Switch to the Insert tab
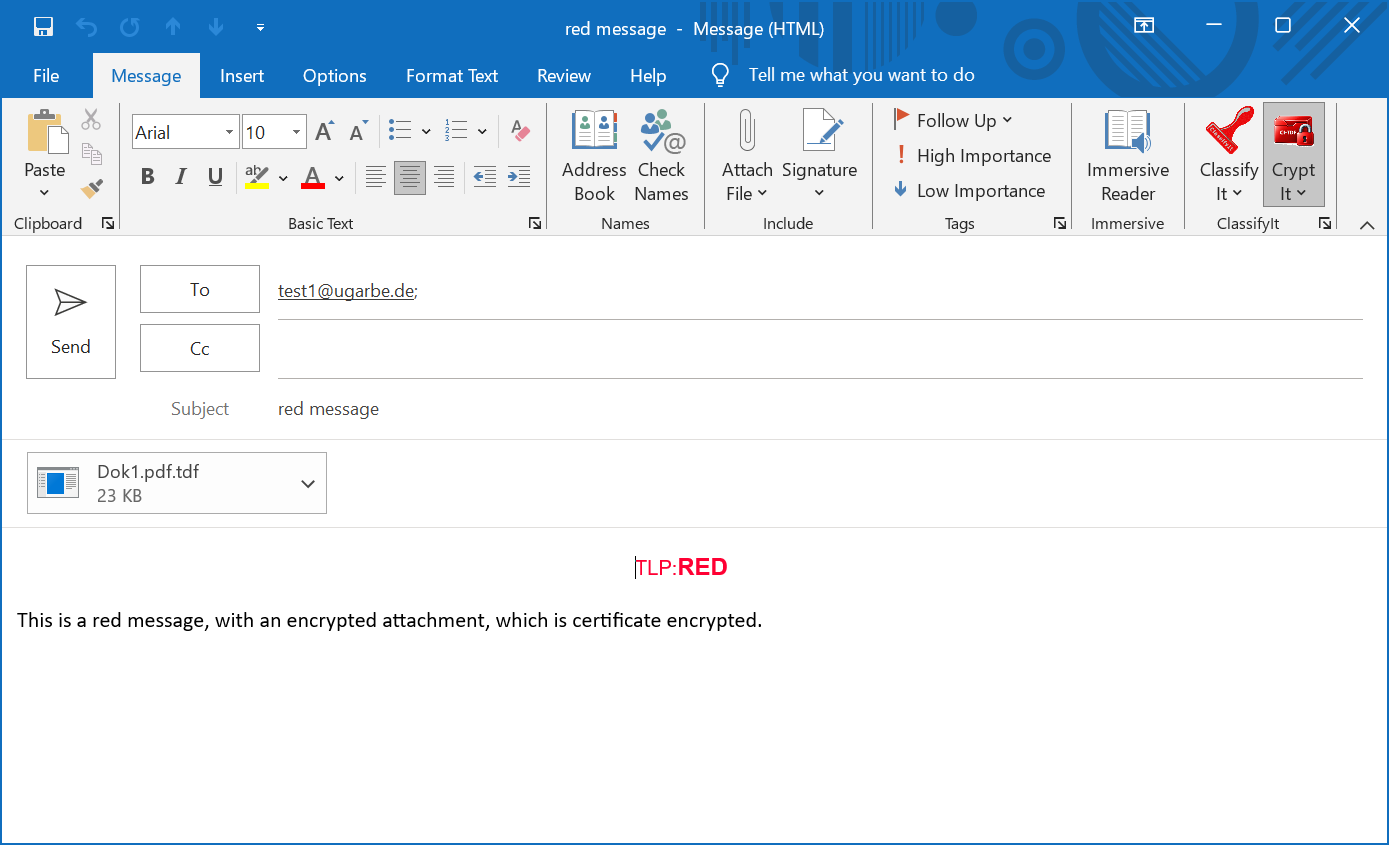The height and width of the screenshot is (845, 1389). [242, 76]
